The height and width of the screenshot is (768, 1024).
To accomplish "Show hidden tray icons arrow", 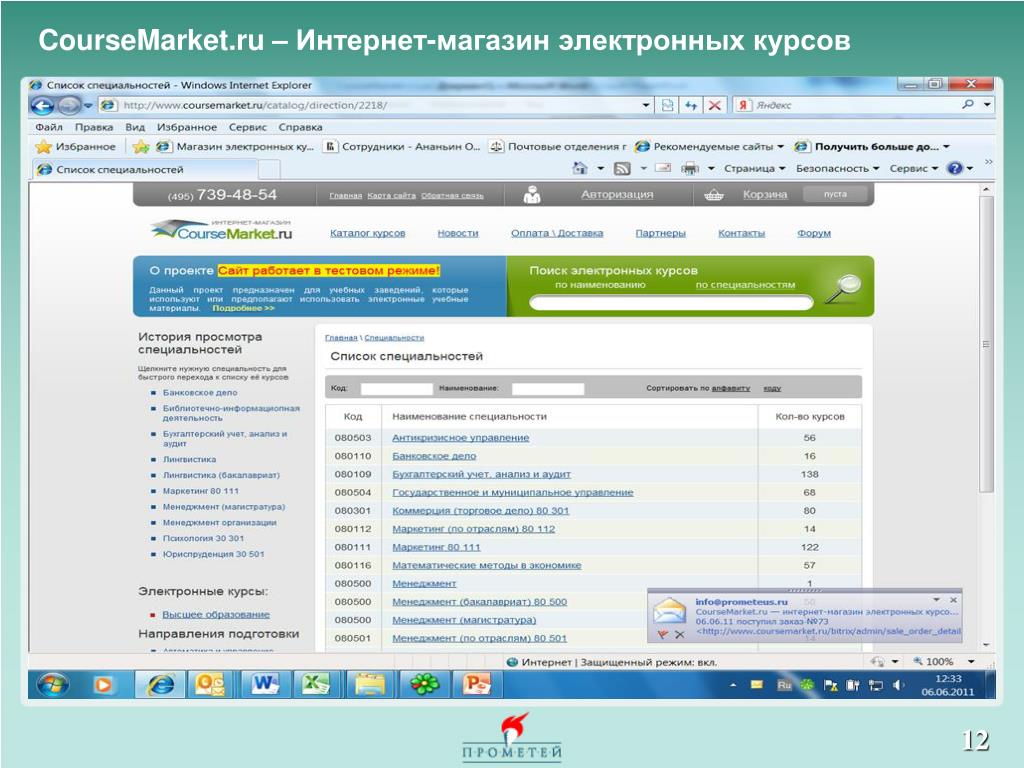I will [x=733, y=685].
